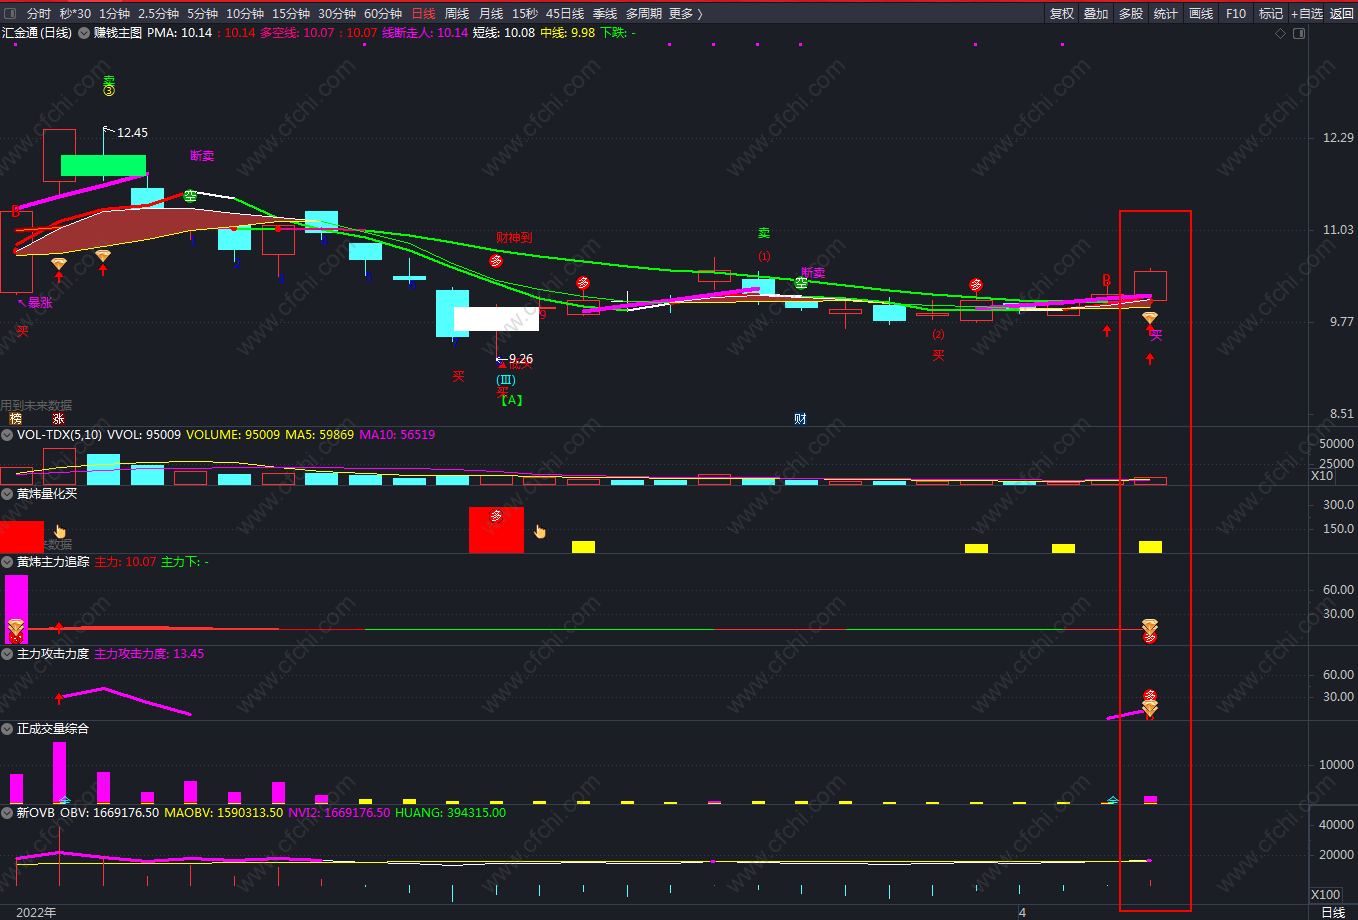Click the 财 marker at the chart bottom
This screenshot has height=920, width=1358.
pyautogui.click(x=800, y=419)
